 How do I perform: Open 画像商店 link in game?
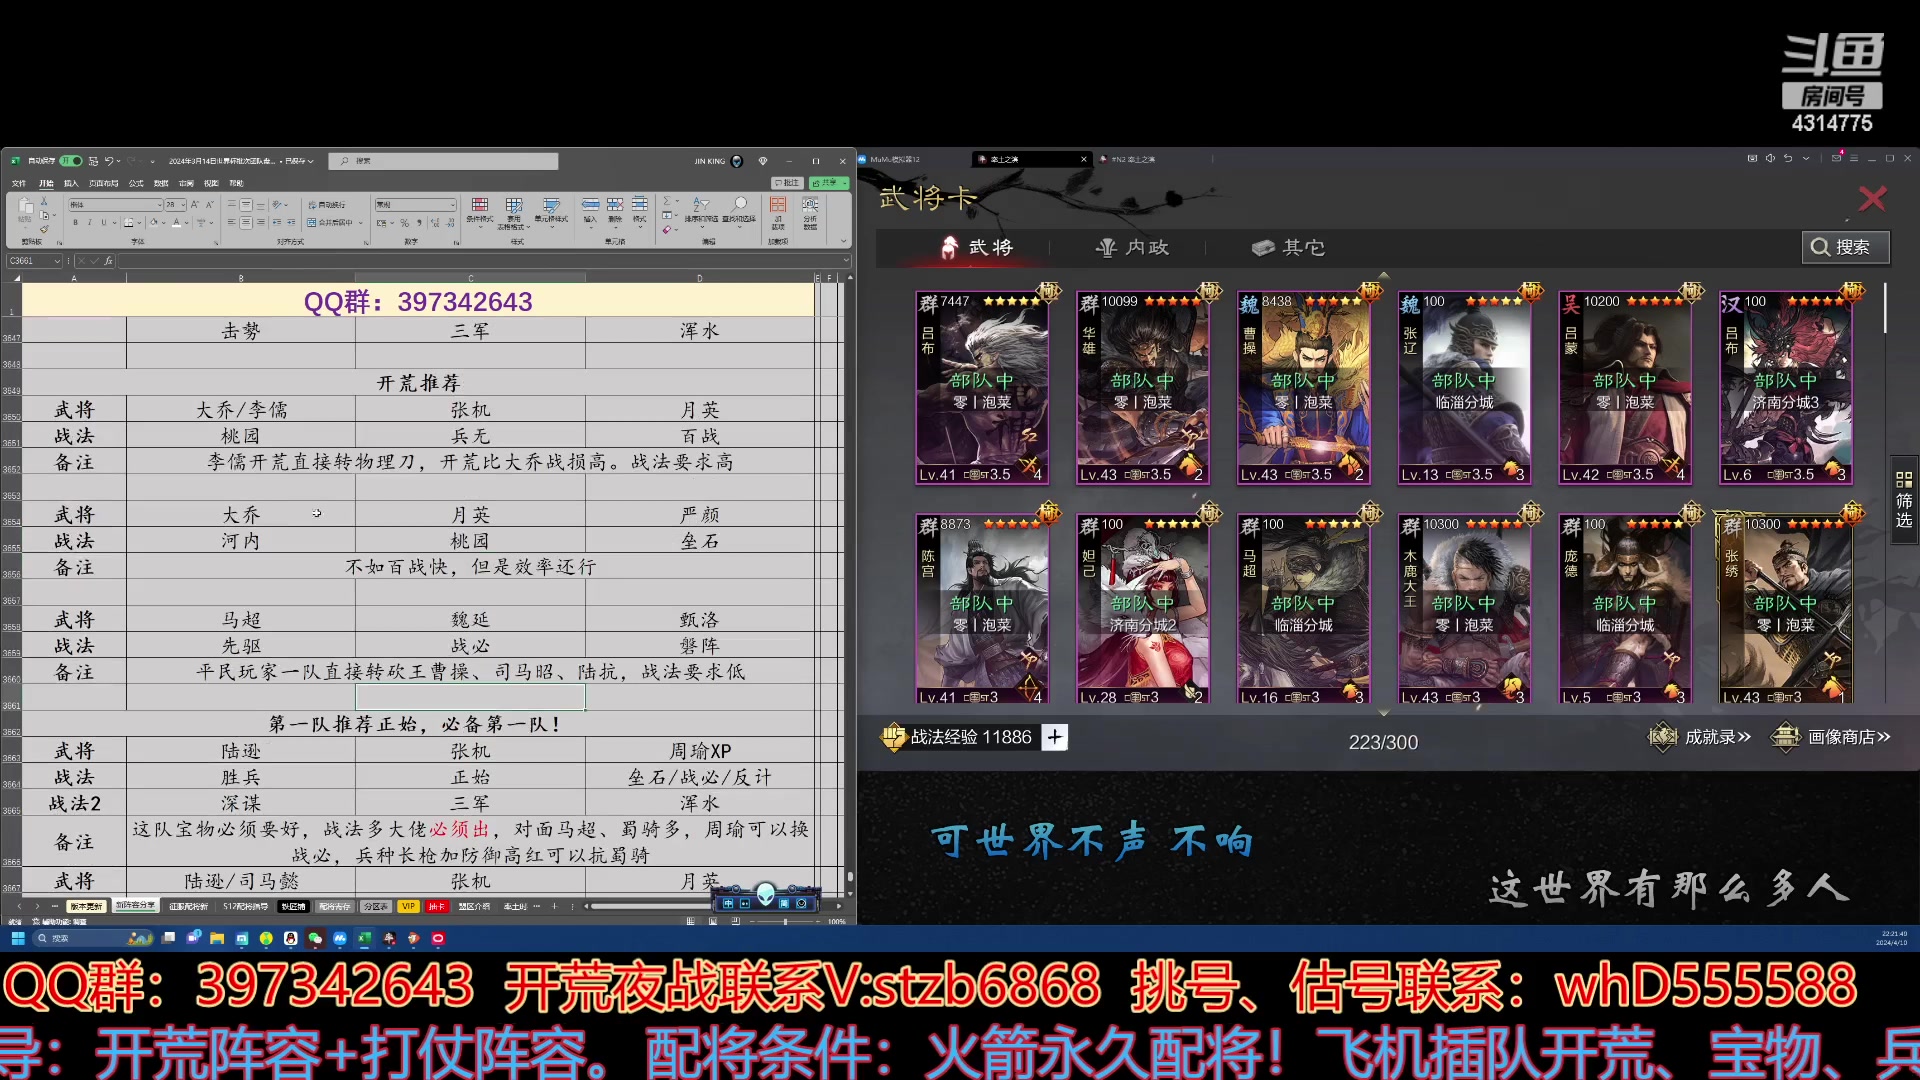[1831, 737]
